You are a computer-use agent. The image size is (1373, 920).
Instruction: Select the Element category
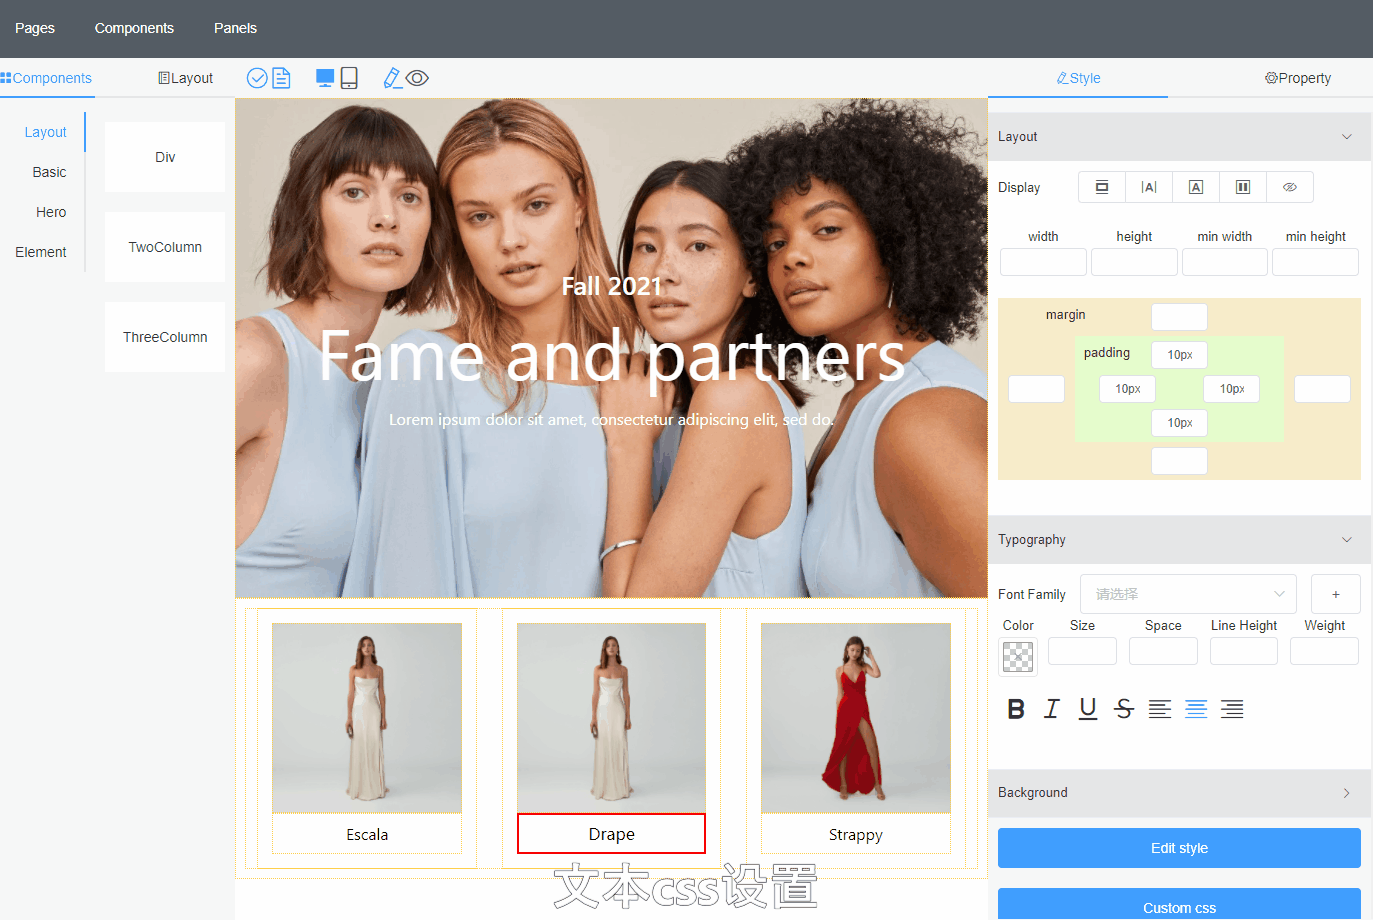[41, 252]
